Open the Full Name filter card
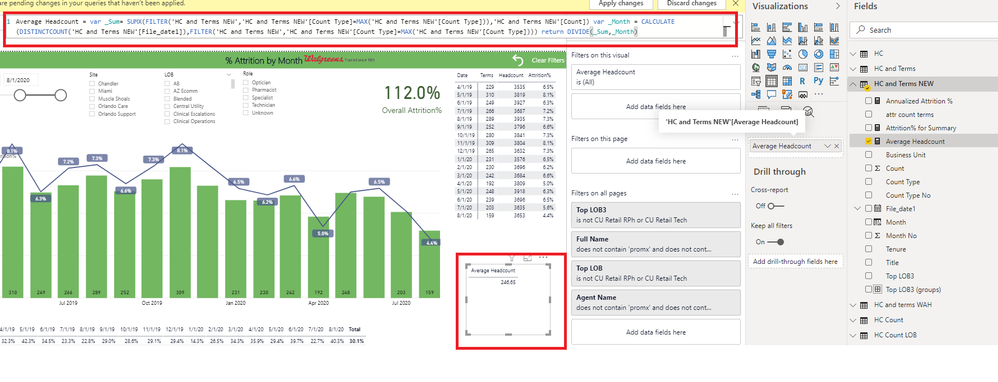 [x=656, y=244]
